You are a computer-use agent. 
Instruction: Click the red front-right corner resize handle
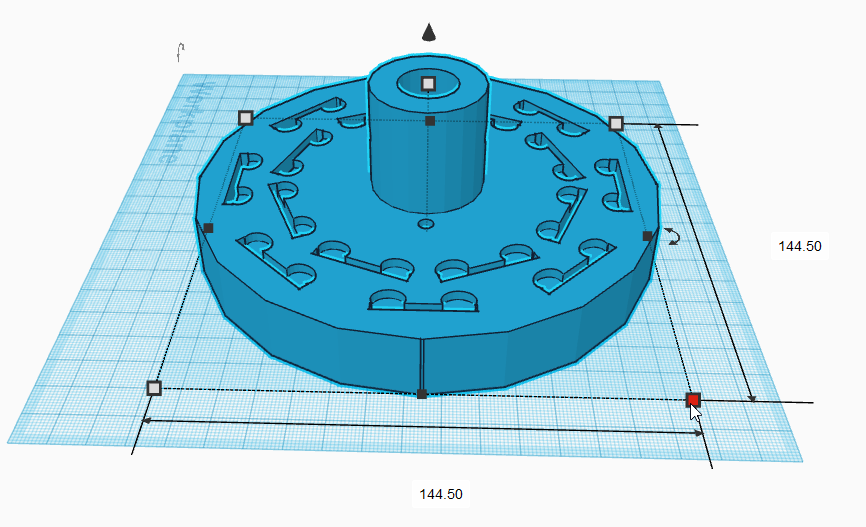(x=693, y=400)
